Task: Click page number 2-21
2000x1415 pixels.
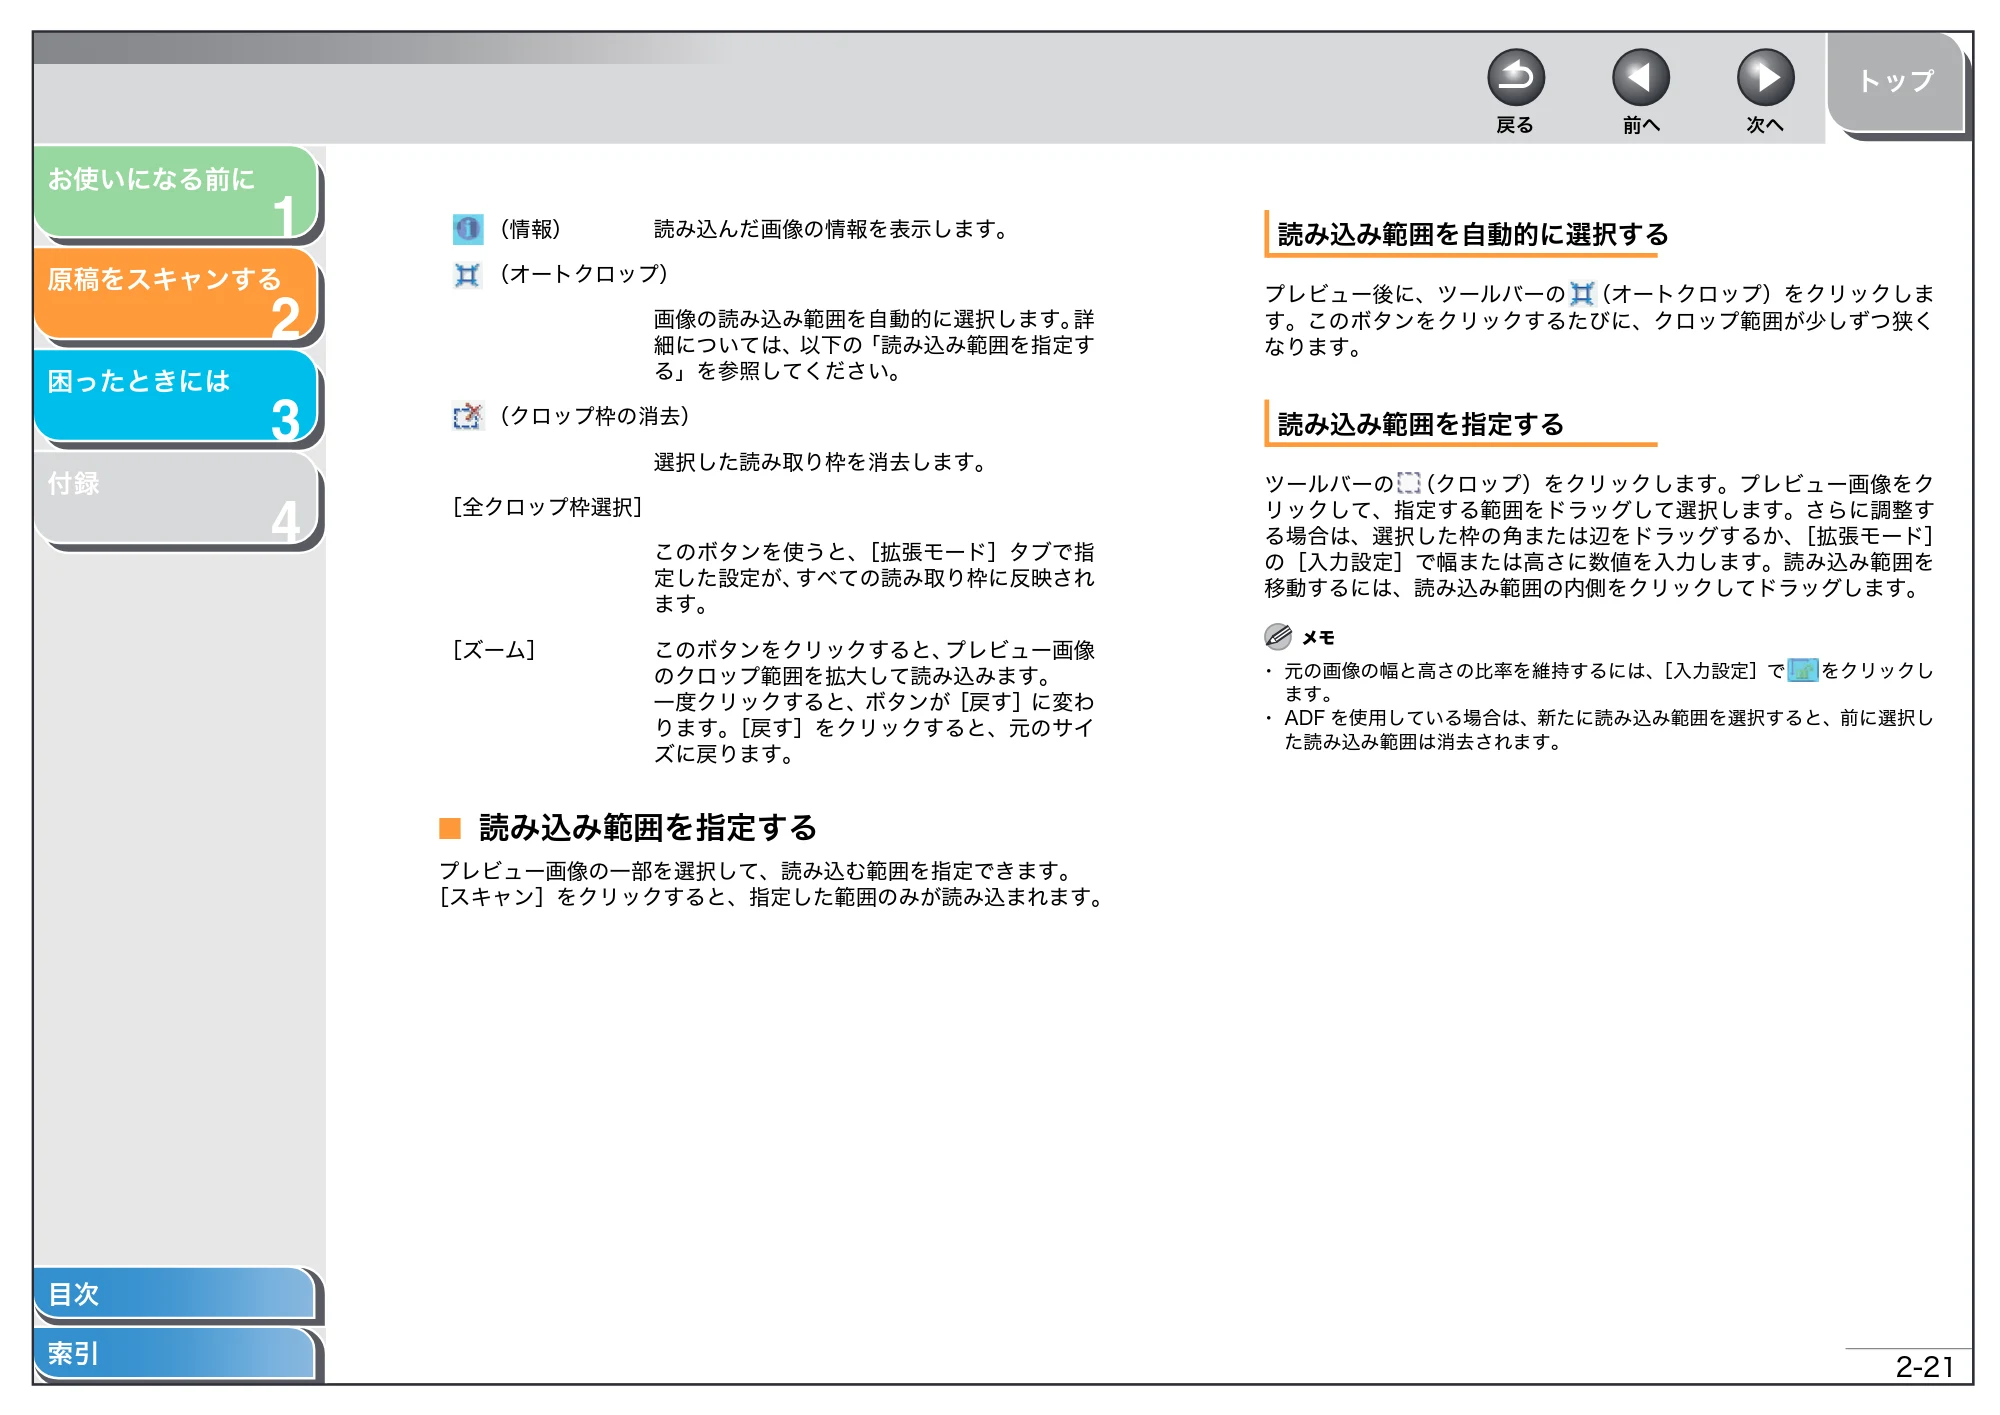Action: click(1924, 1366)
